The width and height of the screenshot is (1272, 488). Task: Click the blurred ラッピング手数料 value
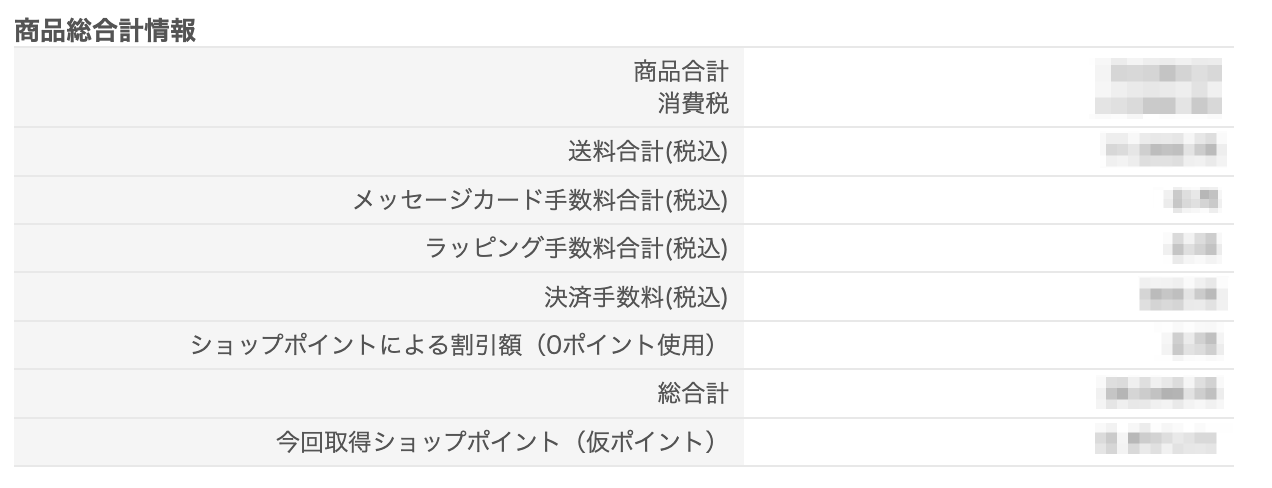tap(1193, 248)
